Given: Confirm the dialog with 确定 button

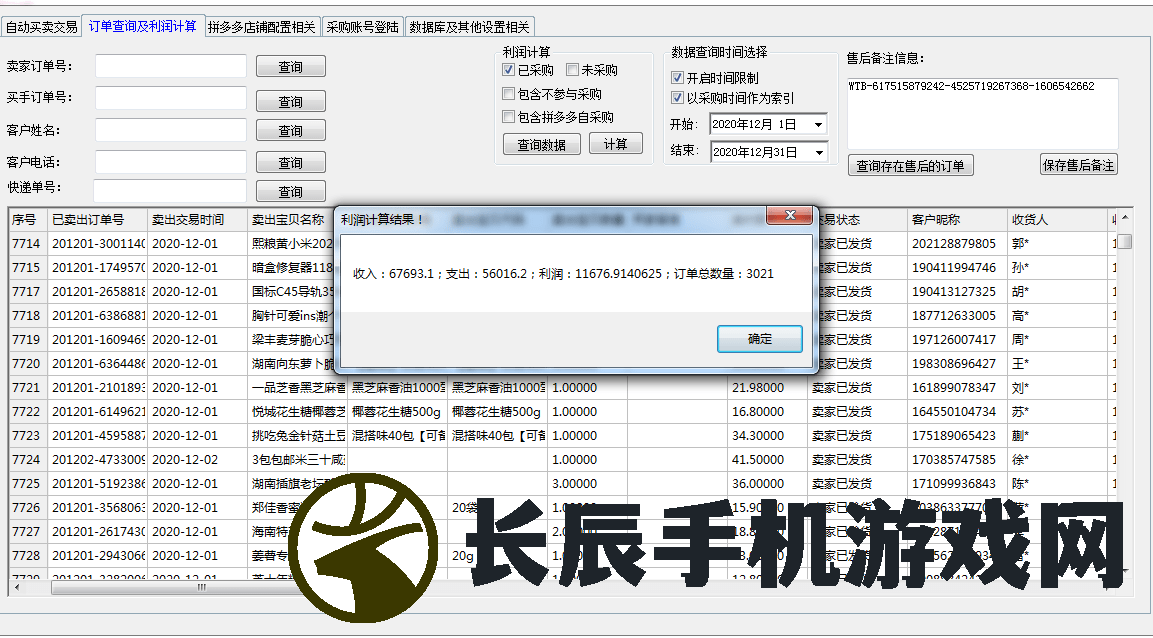Looking at the screenshot, I should point(760,339).
